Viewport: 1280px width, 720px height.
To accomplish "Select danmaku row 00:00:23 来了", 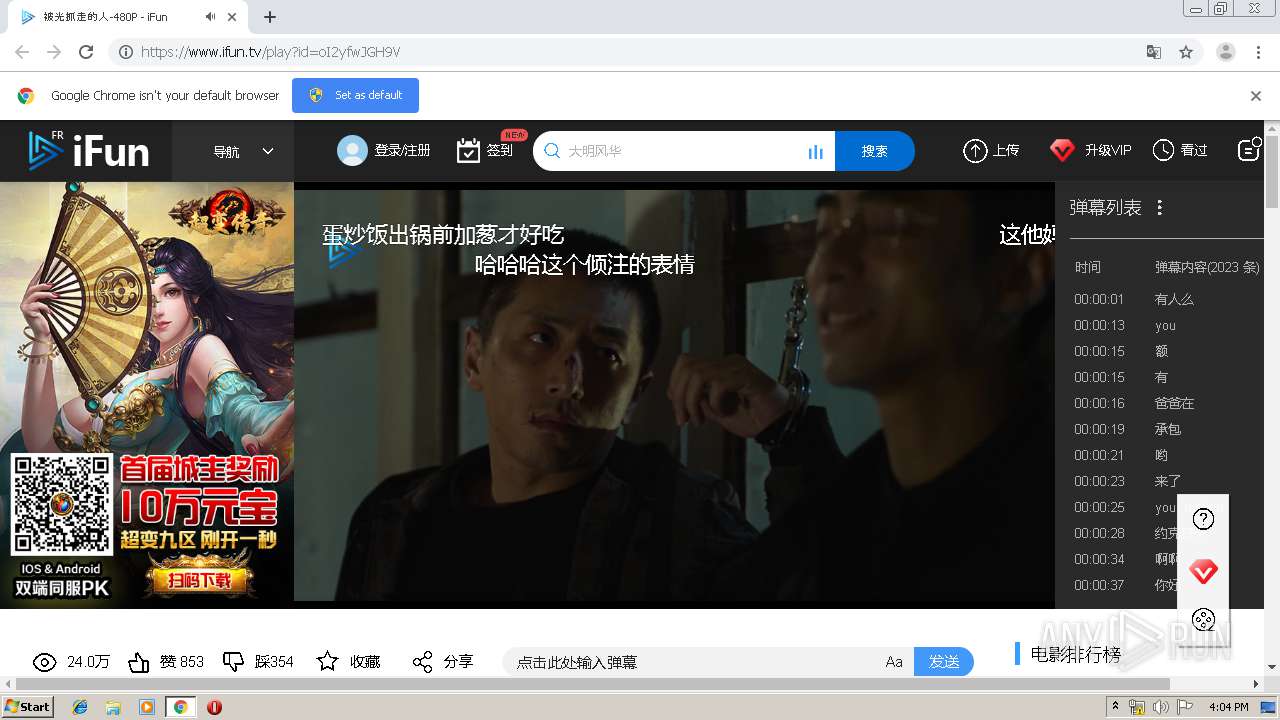I will (1160, 481).
